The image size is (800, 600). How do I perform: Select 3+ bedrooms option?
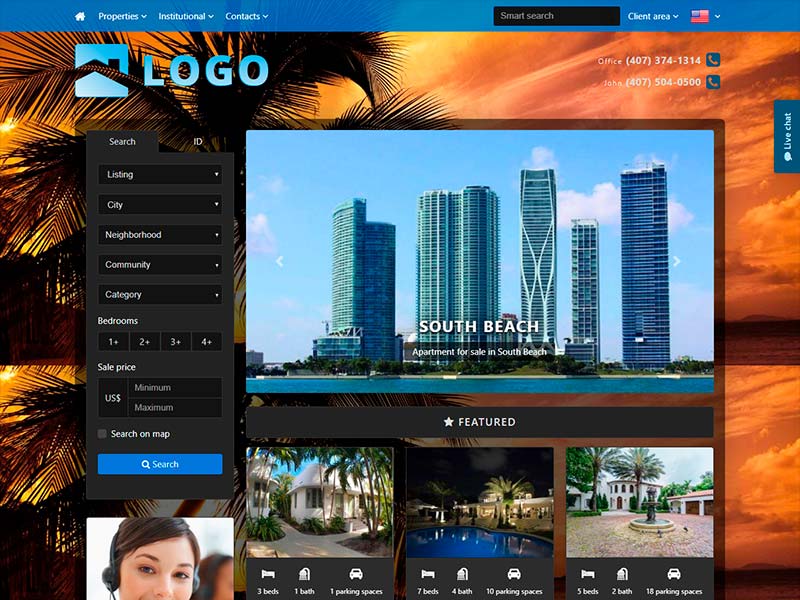point(176,342)
